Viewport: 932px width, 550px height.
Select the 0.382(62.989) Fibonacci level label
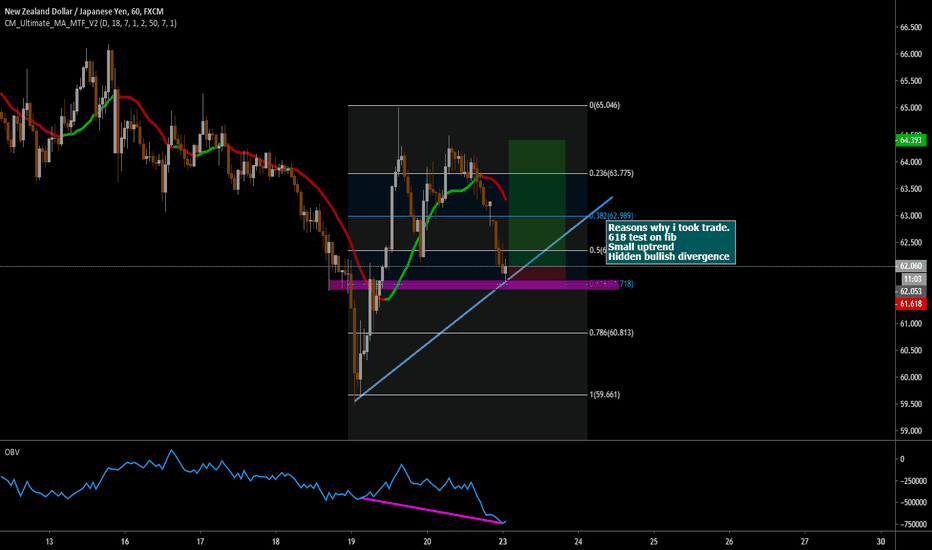tap(611, 216)
